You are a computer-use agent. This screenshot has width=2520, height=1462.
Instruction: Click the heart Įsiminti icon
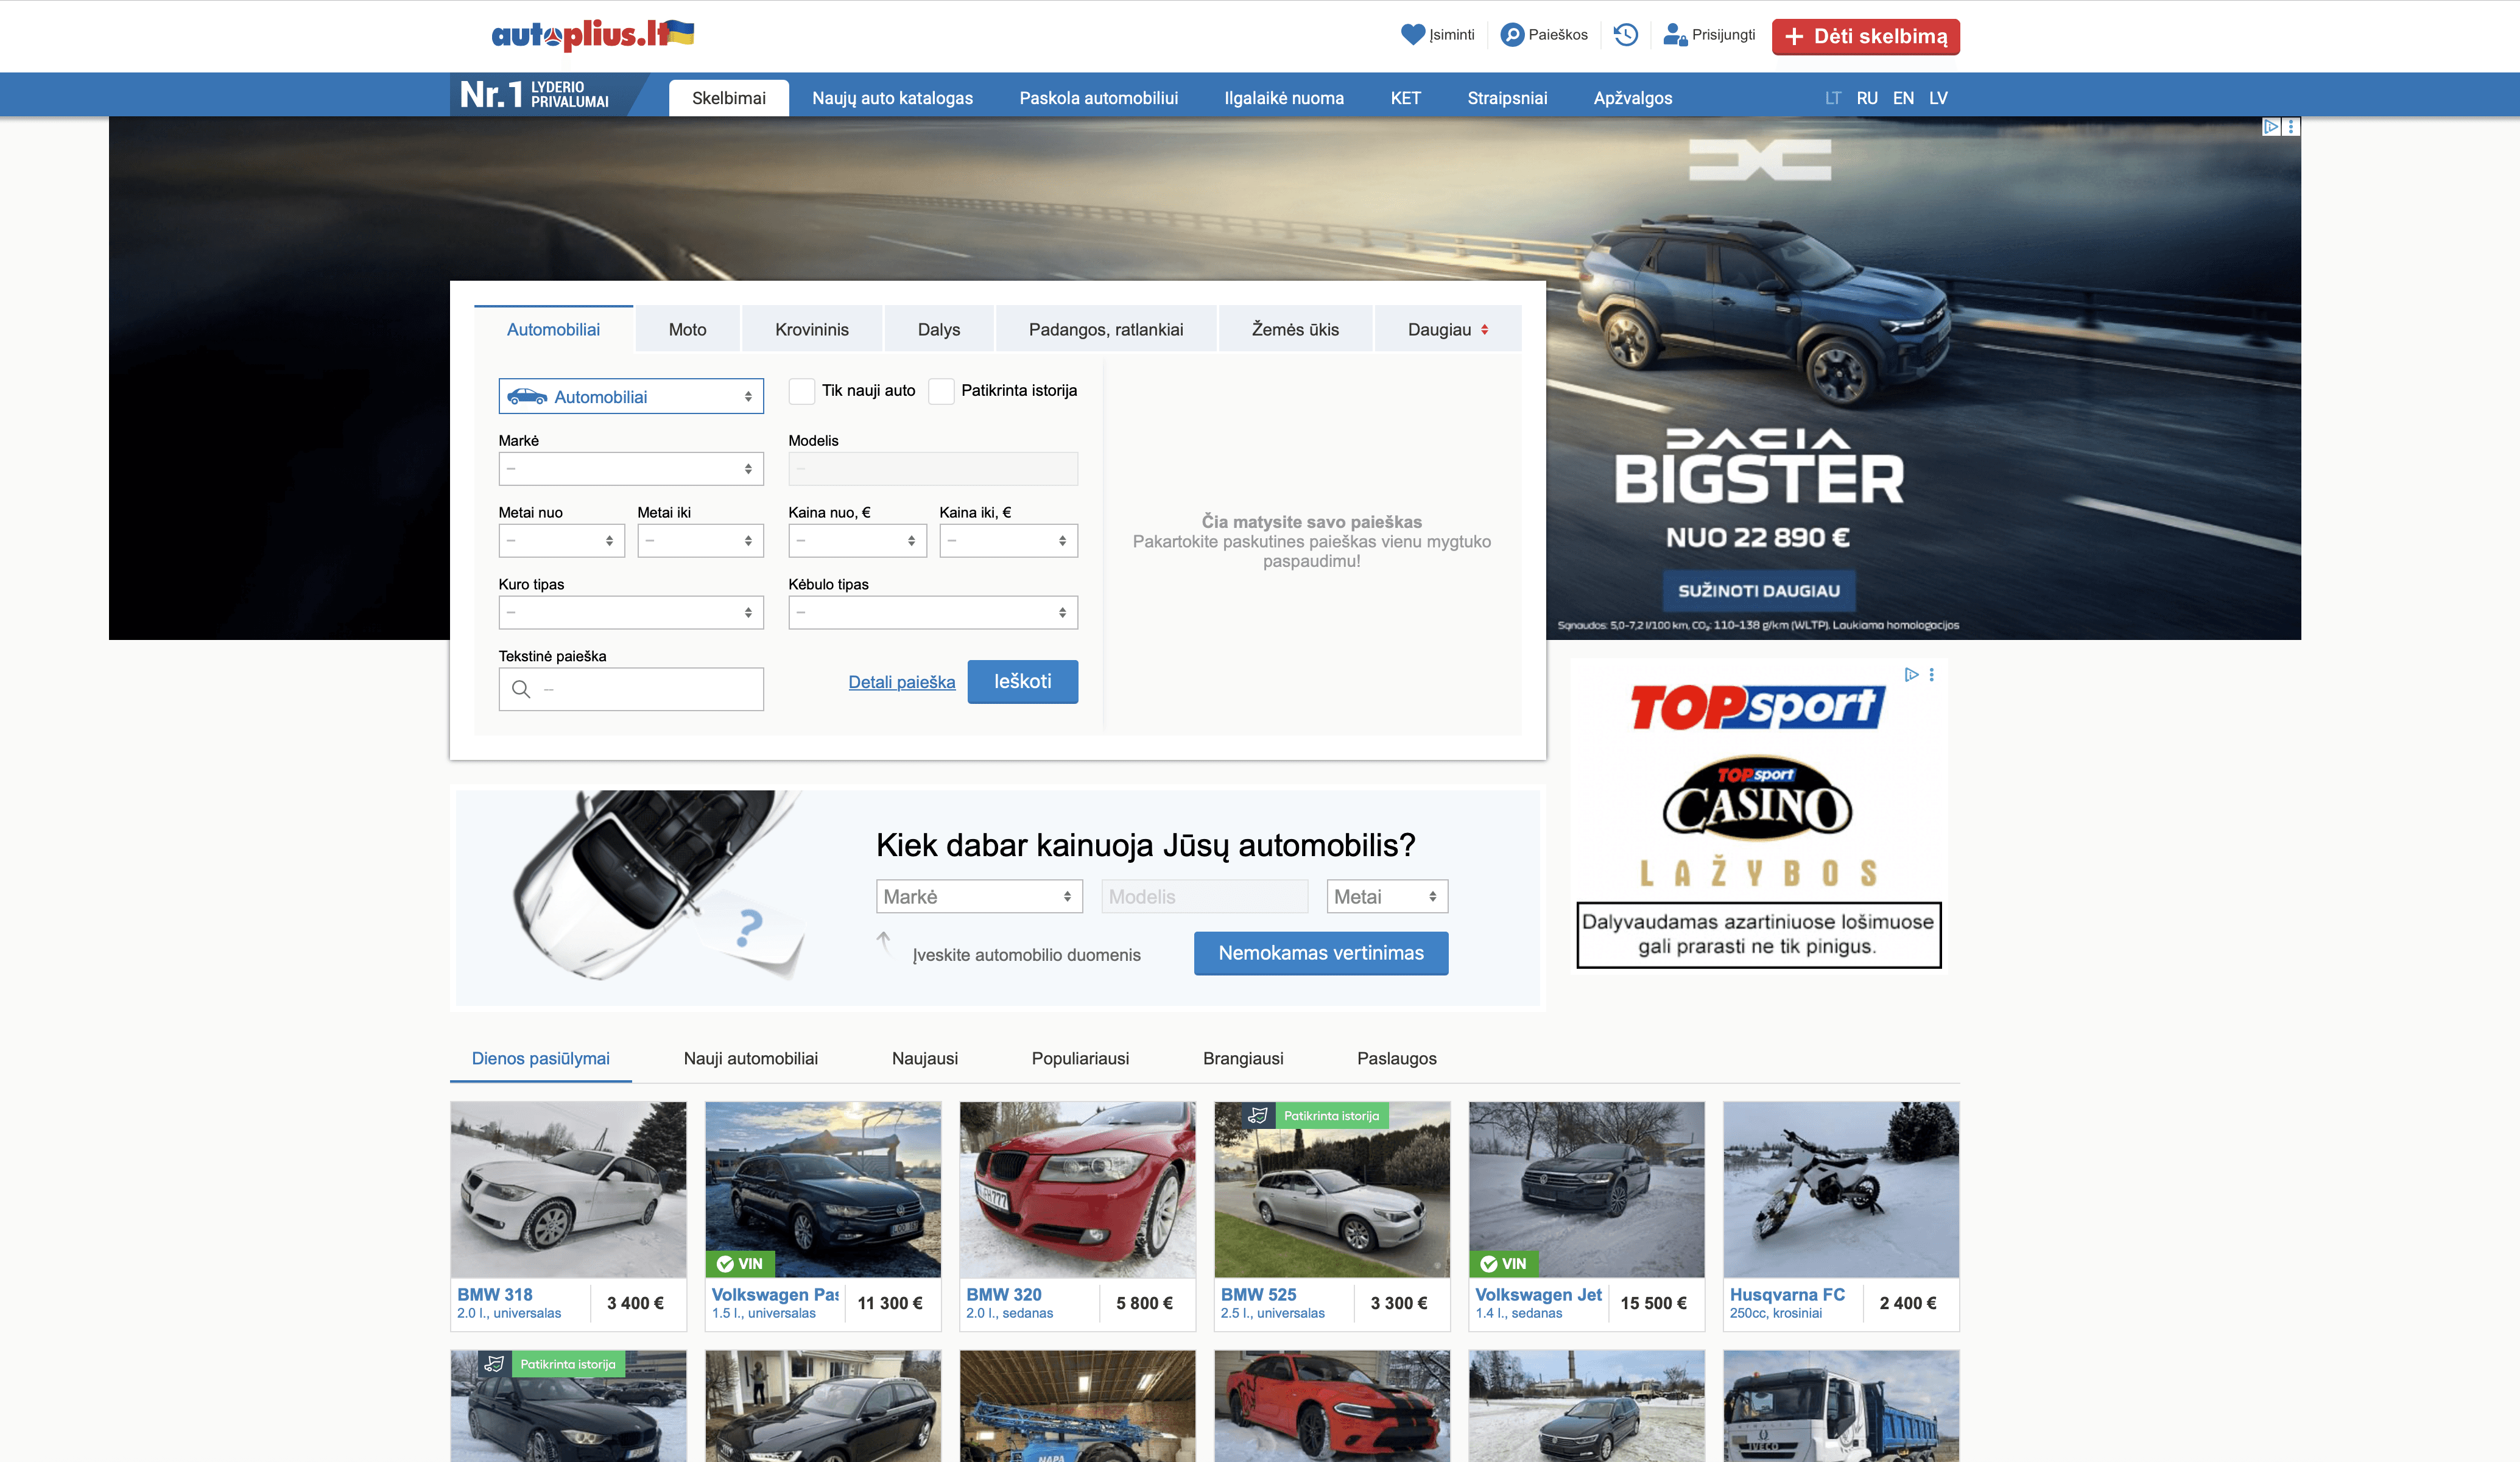1412,35
